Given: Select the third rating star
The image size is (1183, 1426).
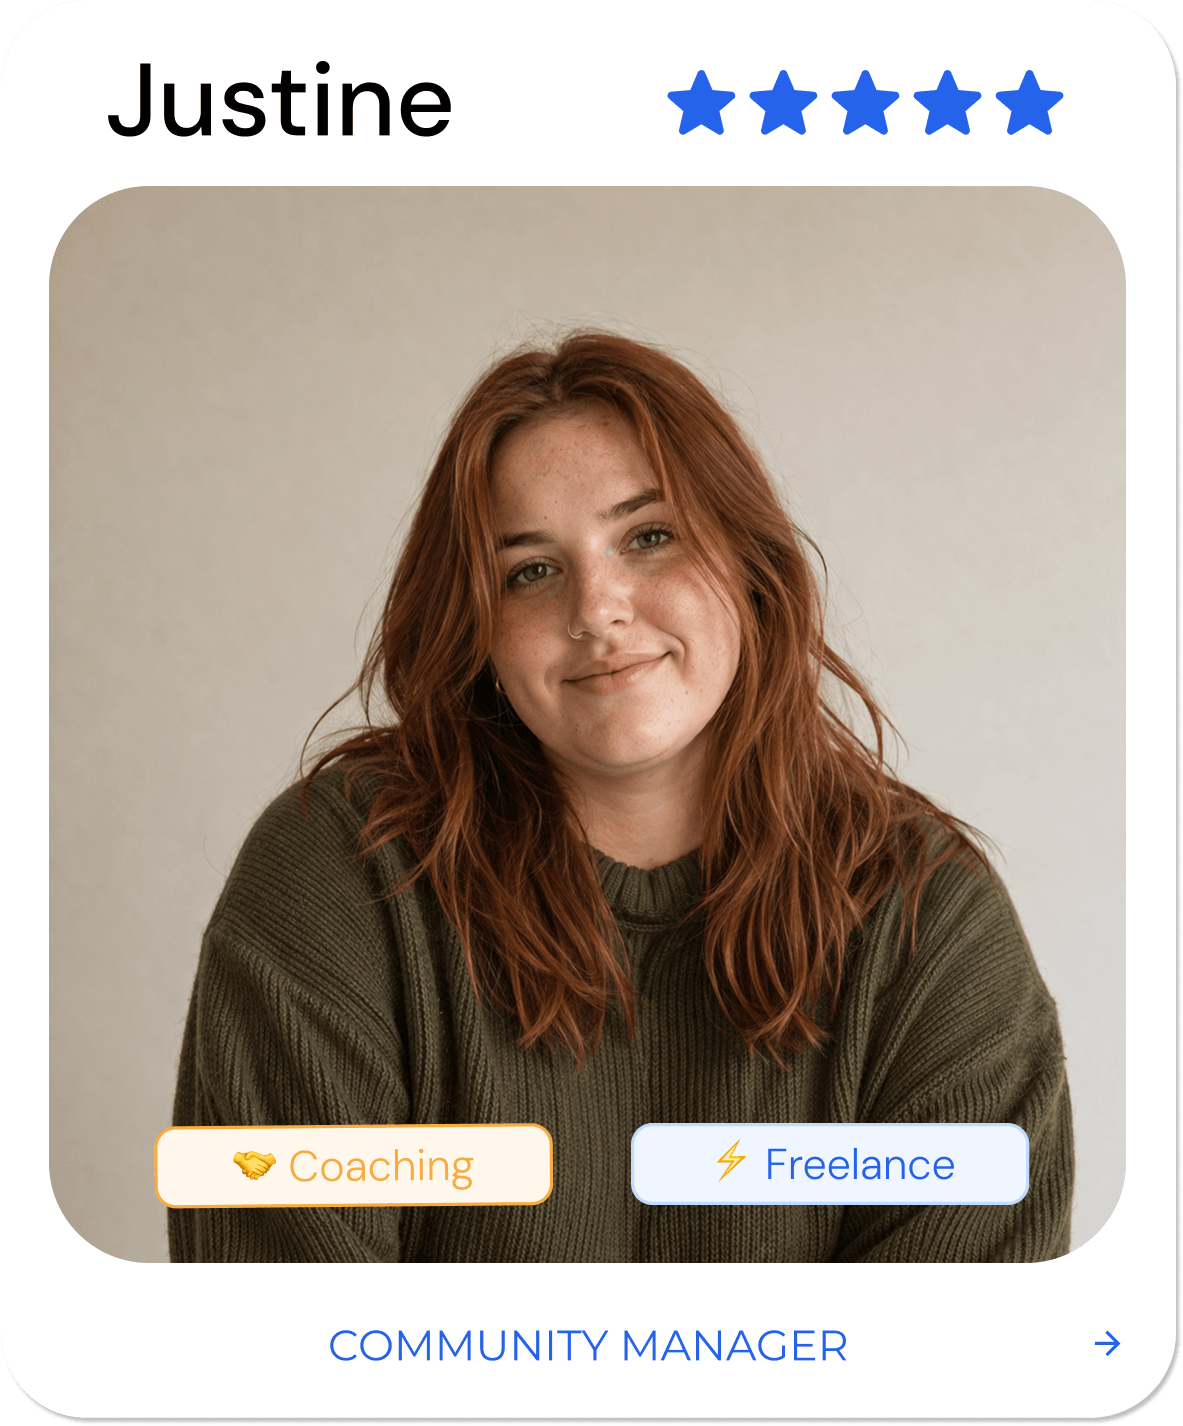Looking at the screenshot, I should (865, 103).
